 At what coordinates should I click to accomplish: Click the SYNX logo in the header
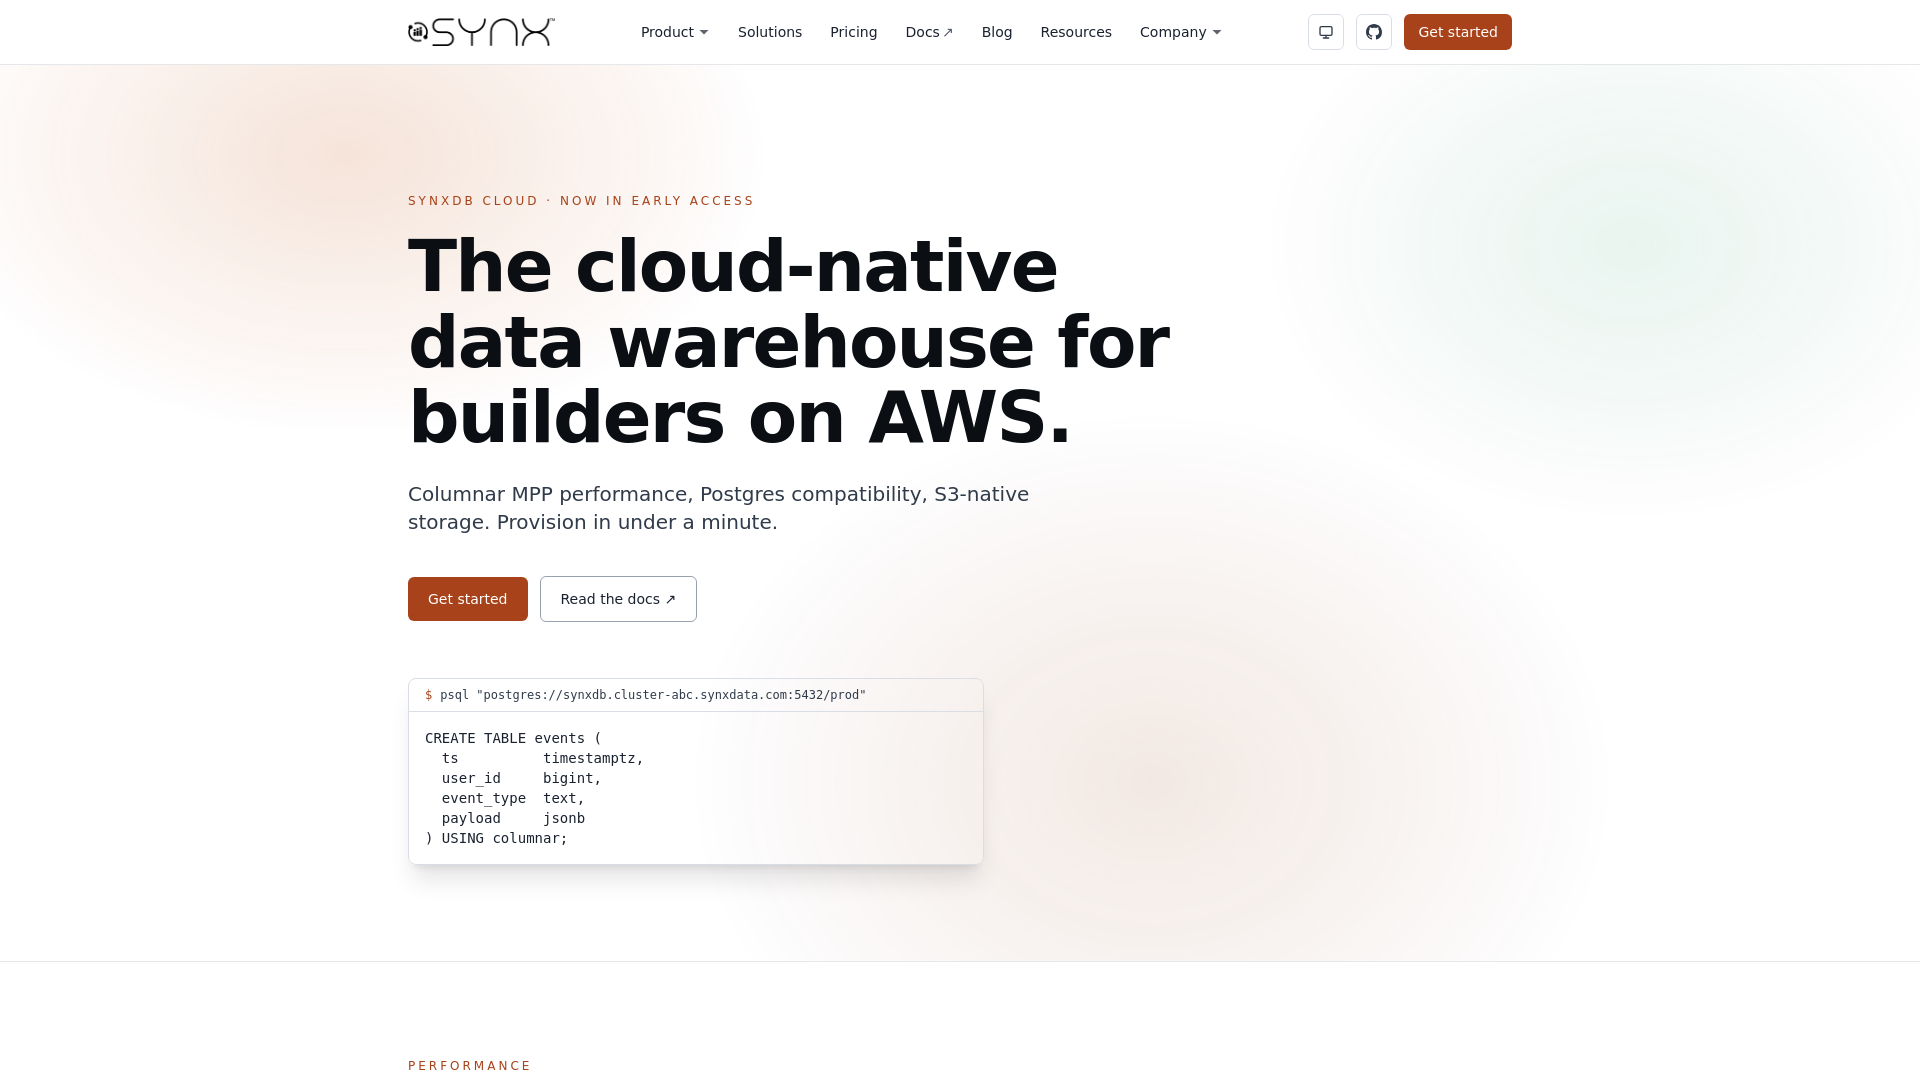[x=481, y=32]
